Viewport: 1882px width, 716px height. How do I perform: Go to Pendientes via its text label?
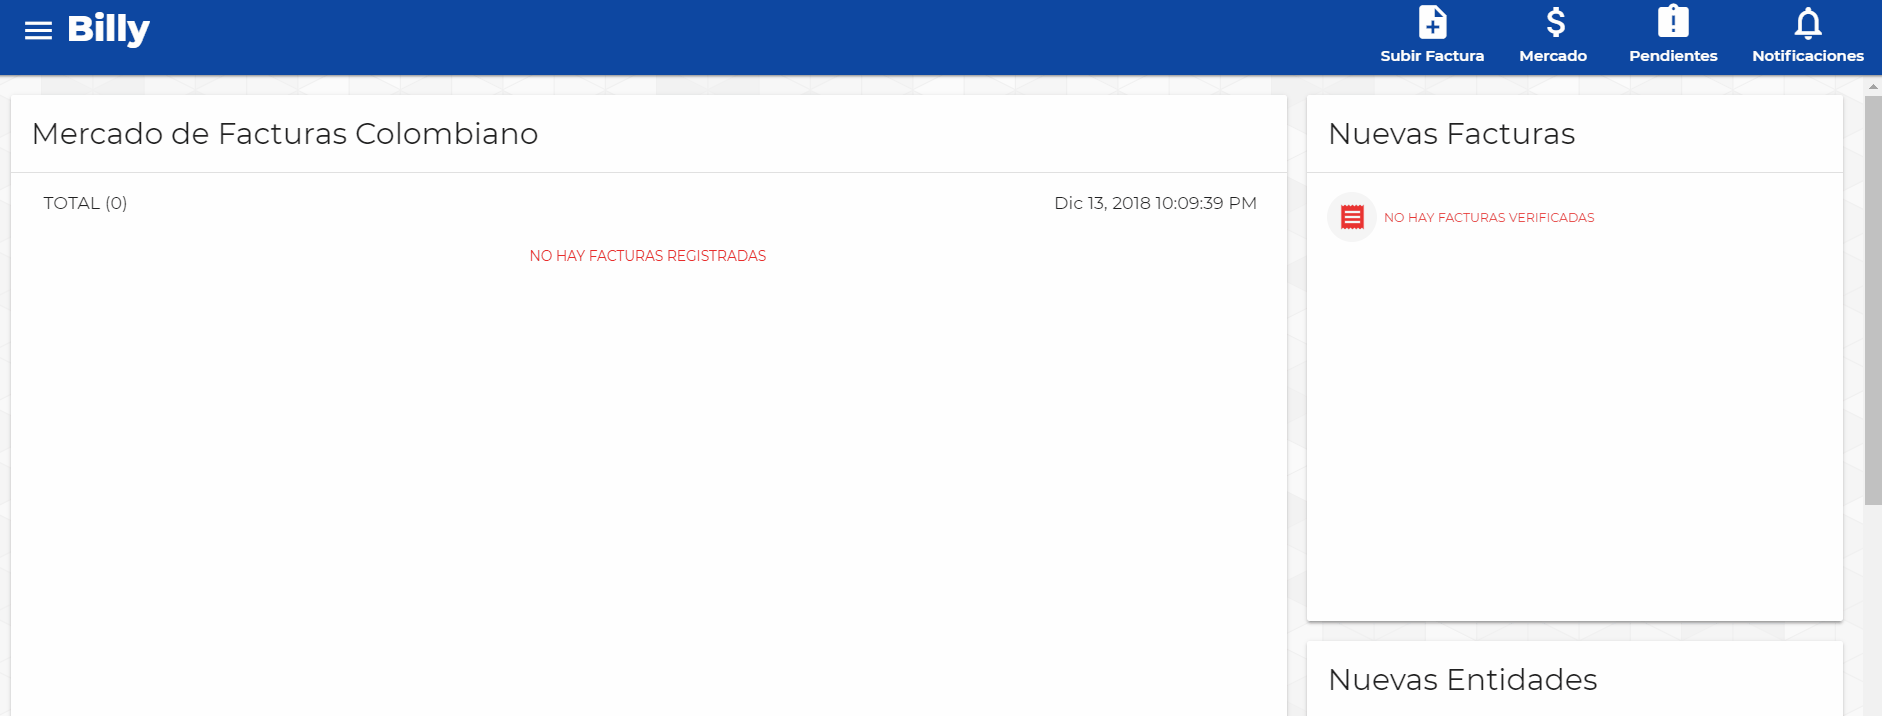1673,56
